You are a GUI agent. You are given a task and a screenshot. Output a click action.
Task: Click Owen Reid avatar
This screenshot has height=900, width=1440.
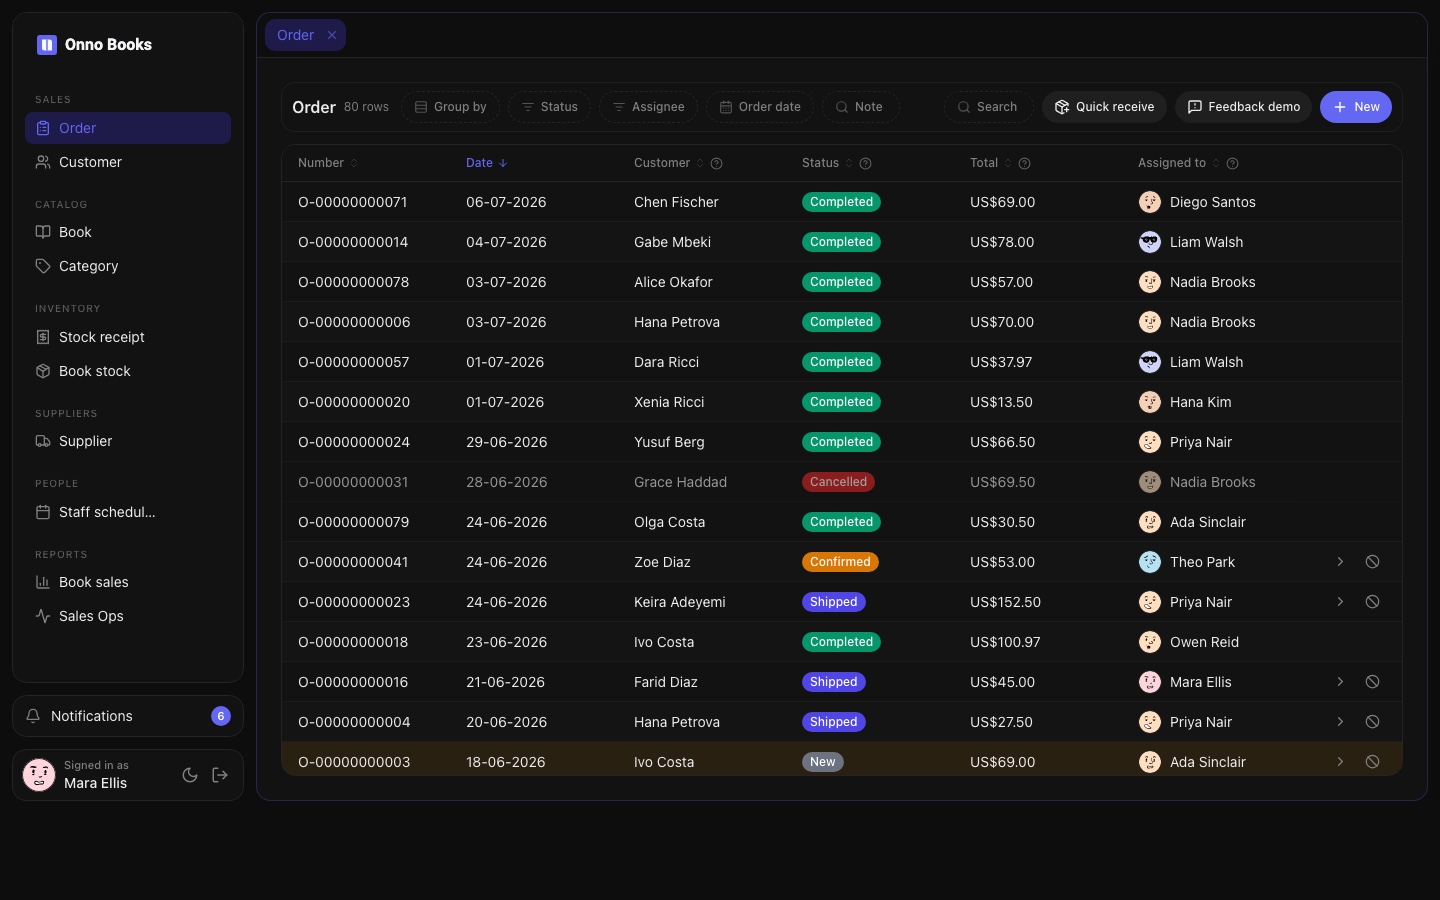1150,642
